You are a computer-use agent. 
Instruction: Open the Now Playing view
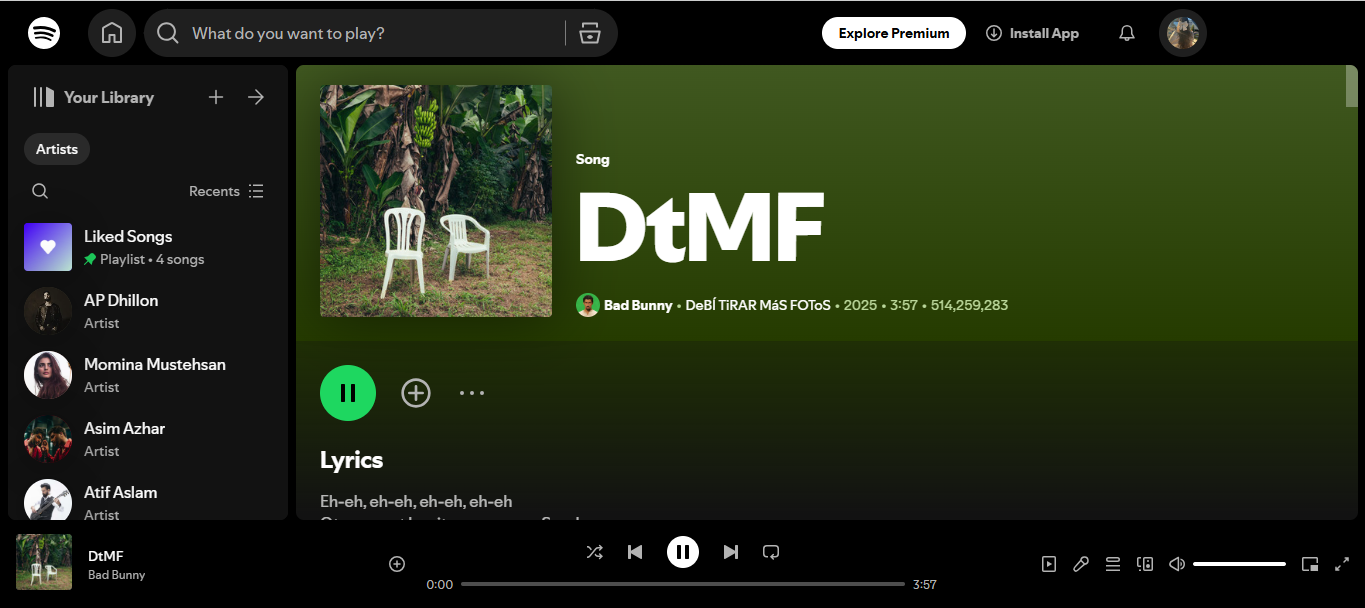(x=1048, y=563)
